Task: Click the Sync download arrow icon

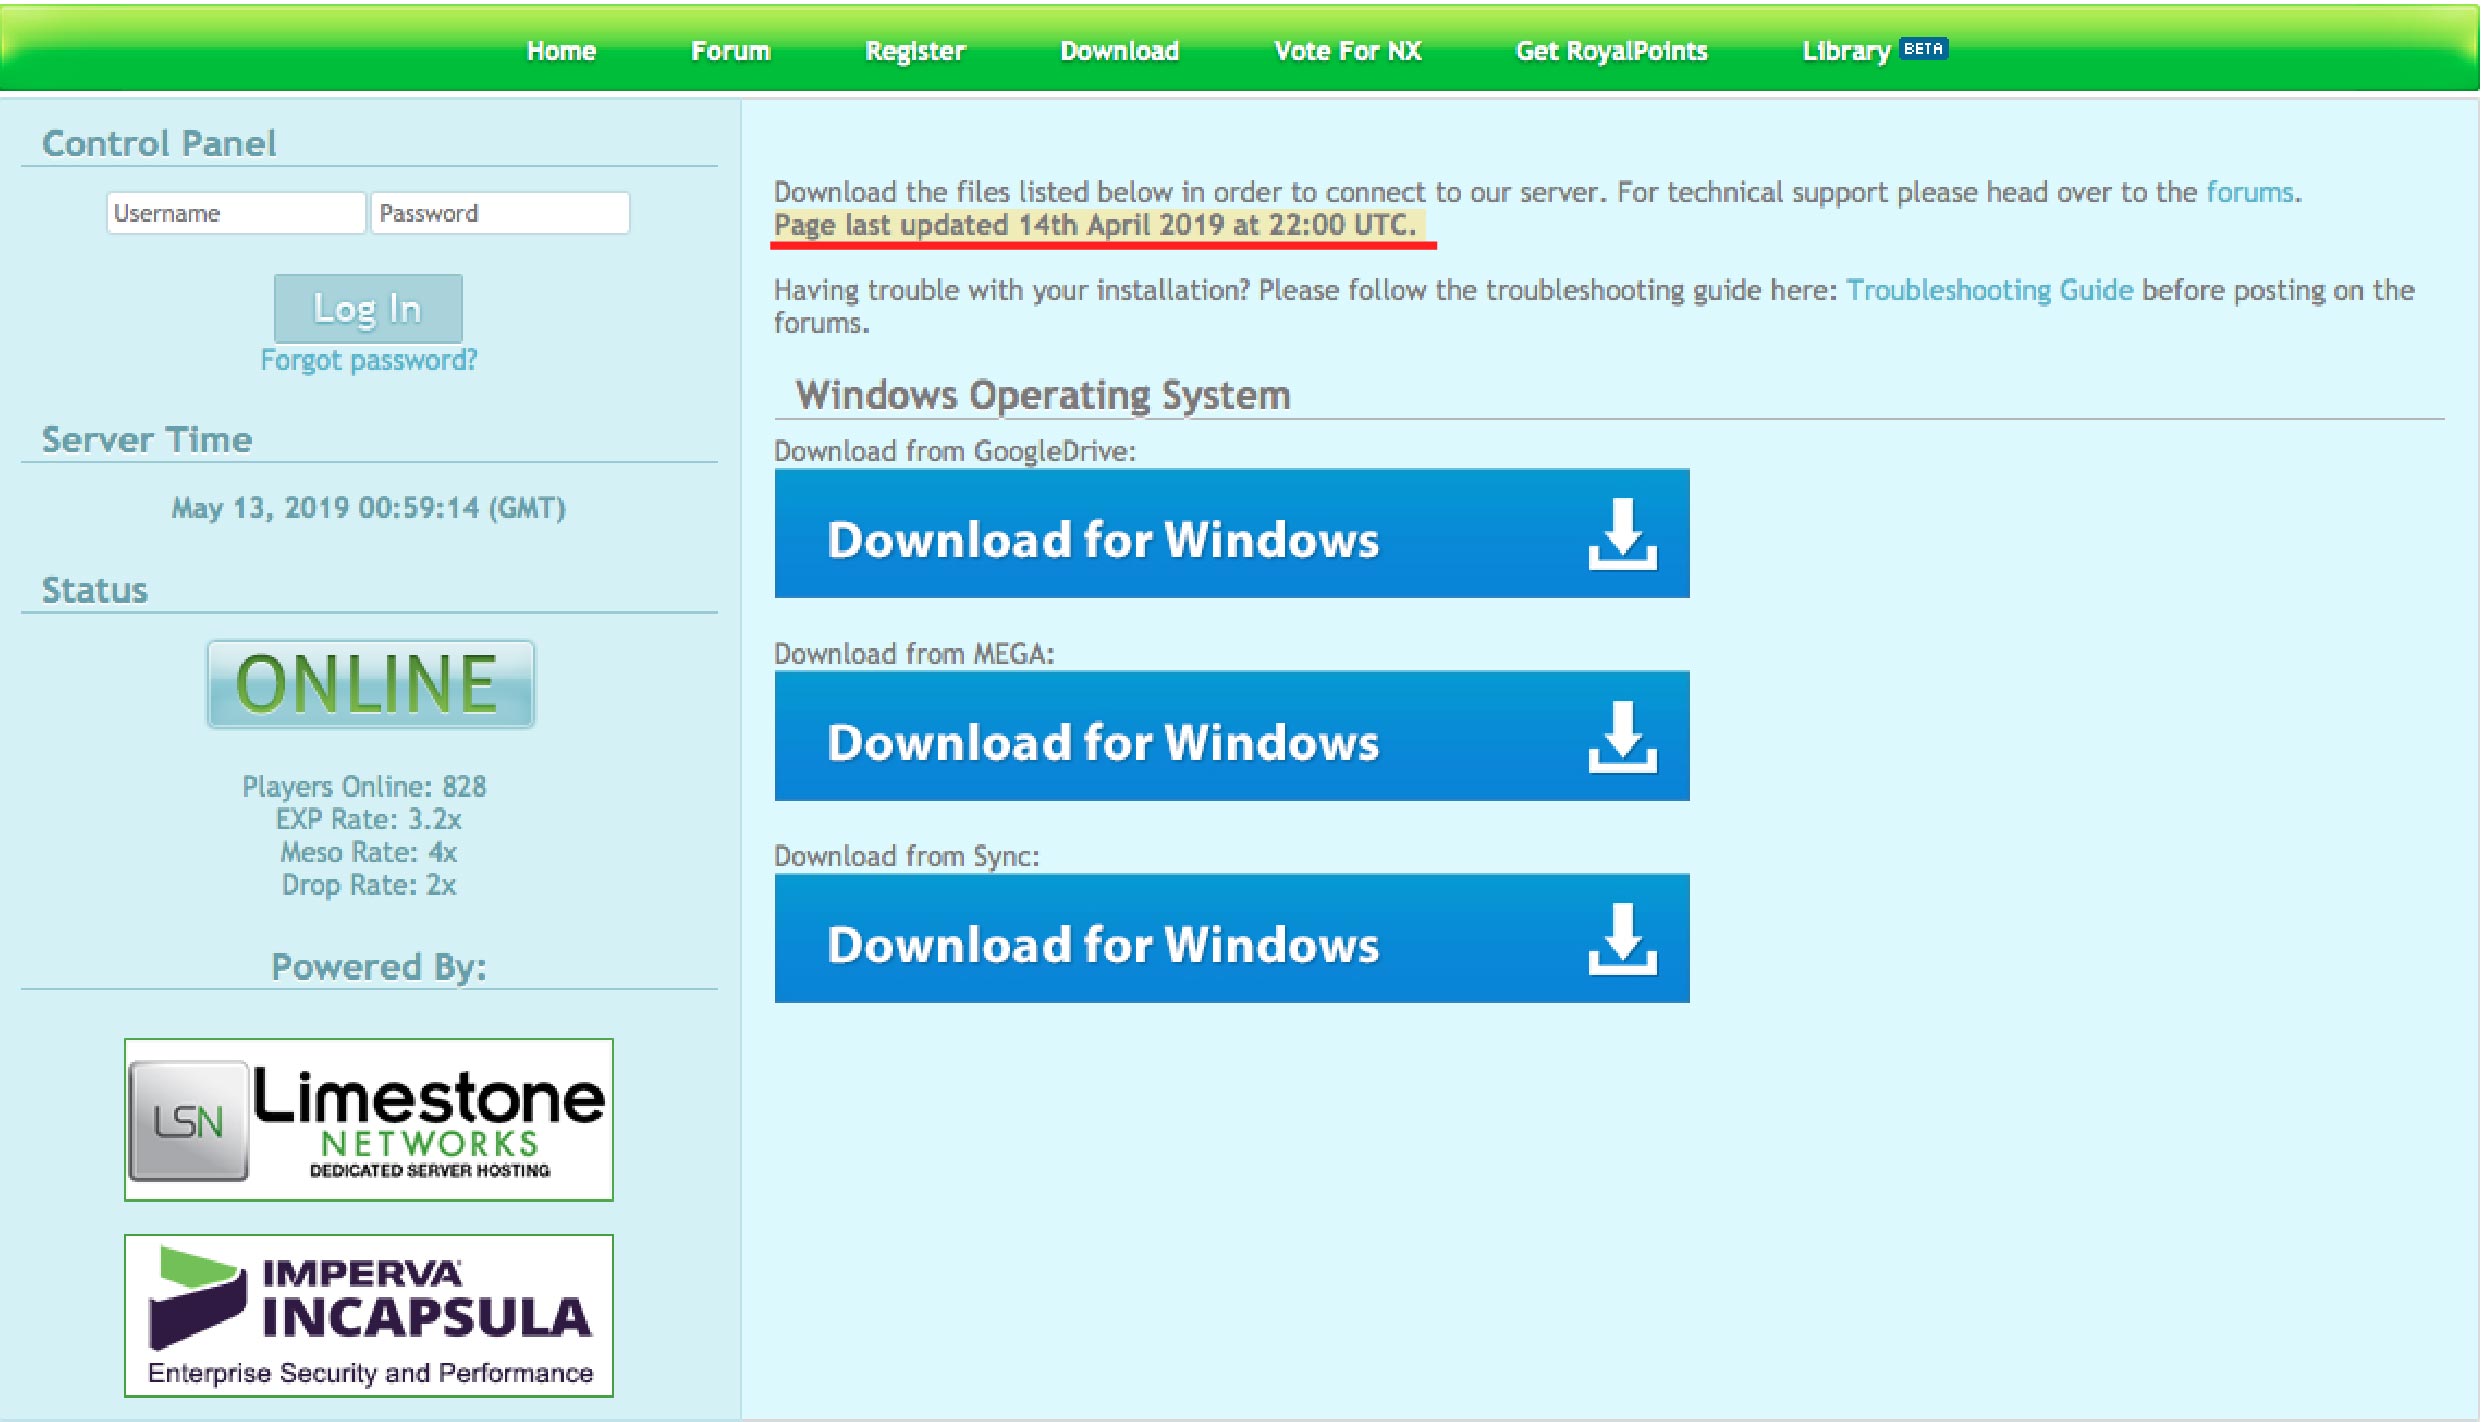Action: [x=1621, y=940]
